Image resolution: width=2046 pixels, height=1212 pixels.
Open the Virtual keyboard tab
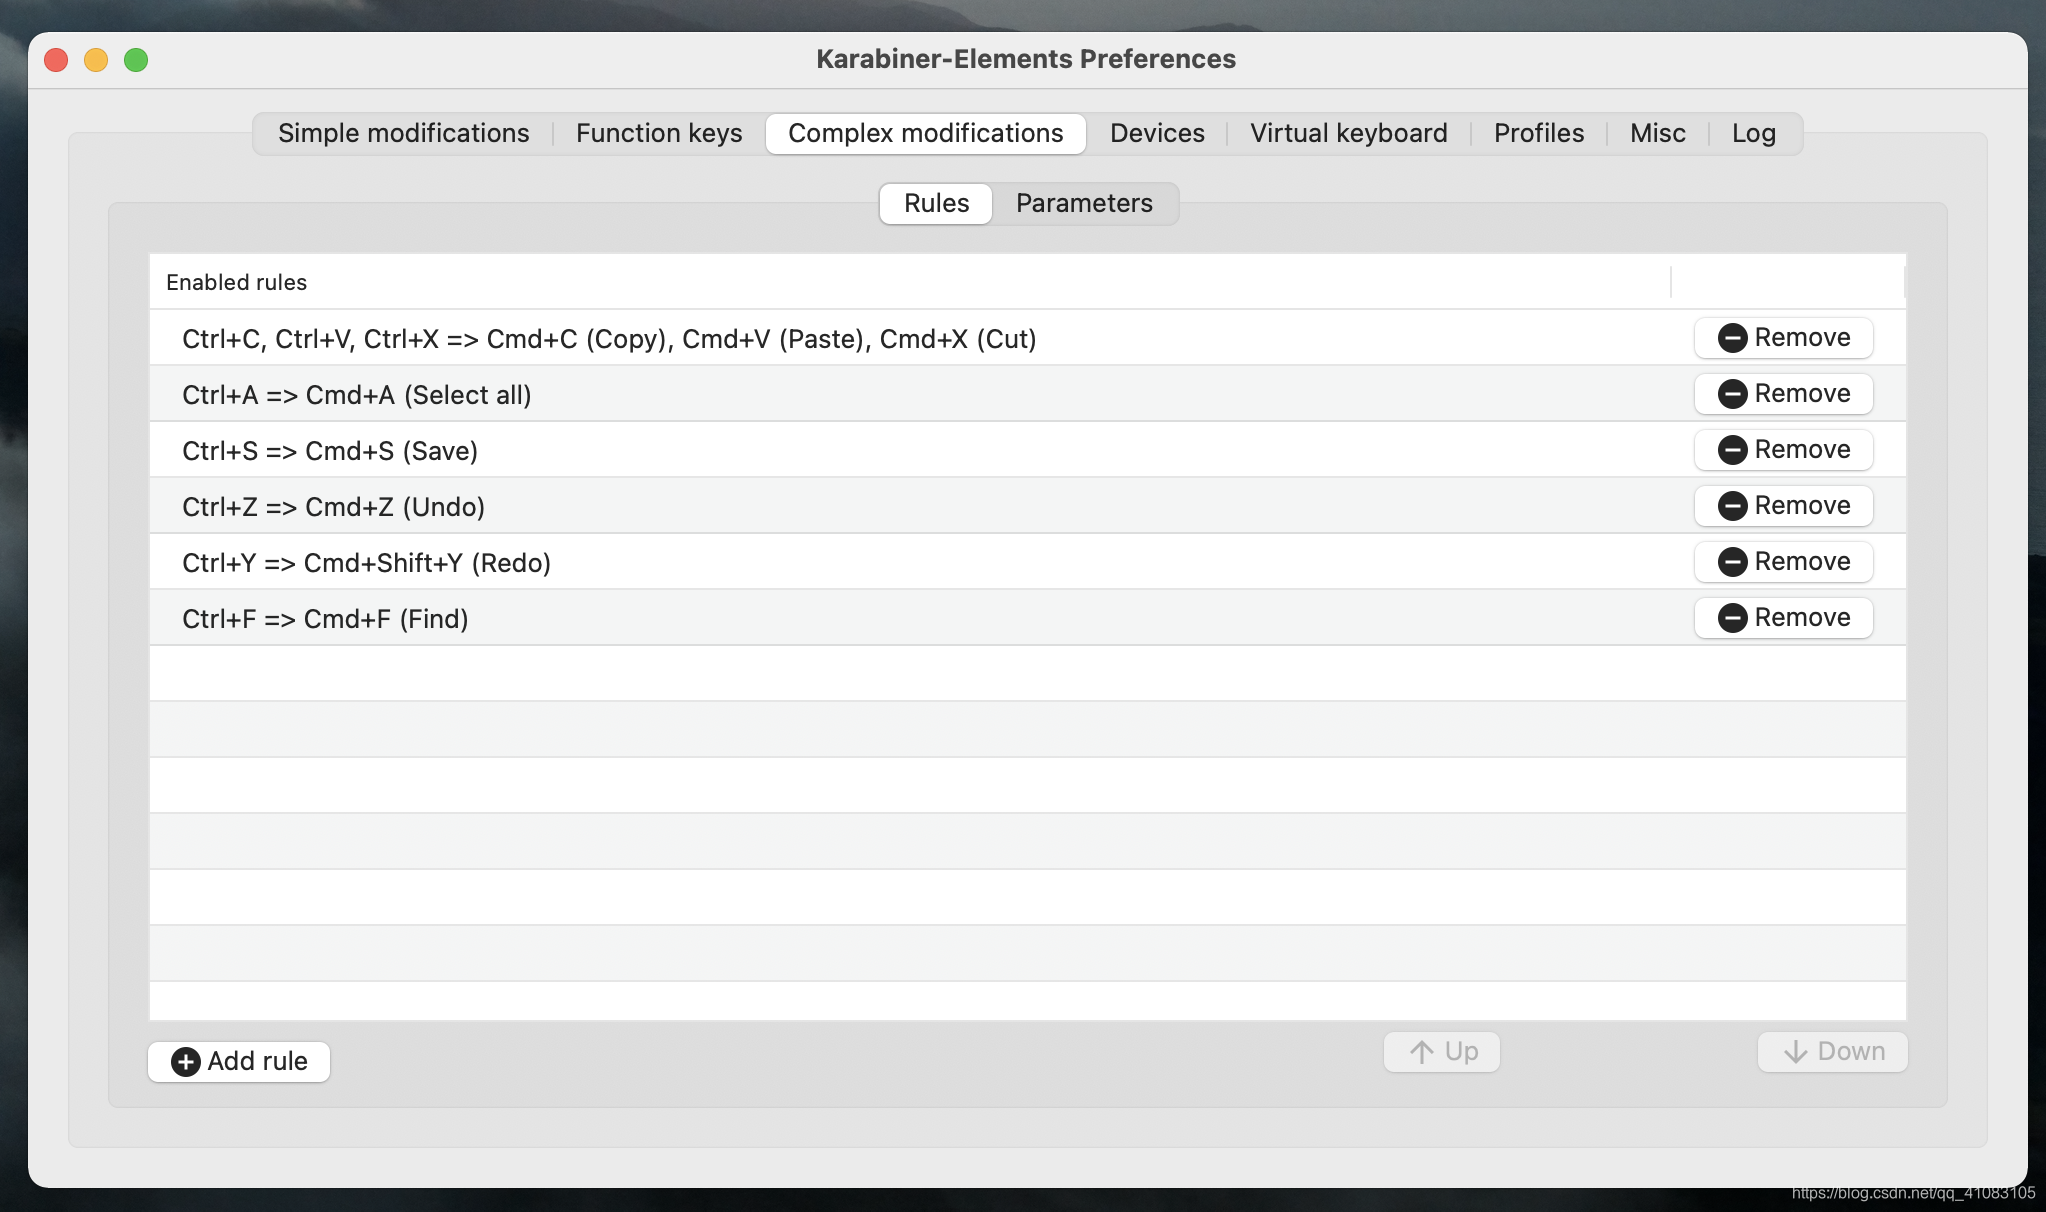(x=1348, y=134)
